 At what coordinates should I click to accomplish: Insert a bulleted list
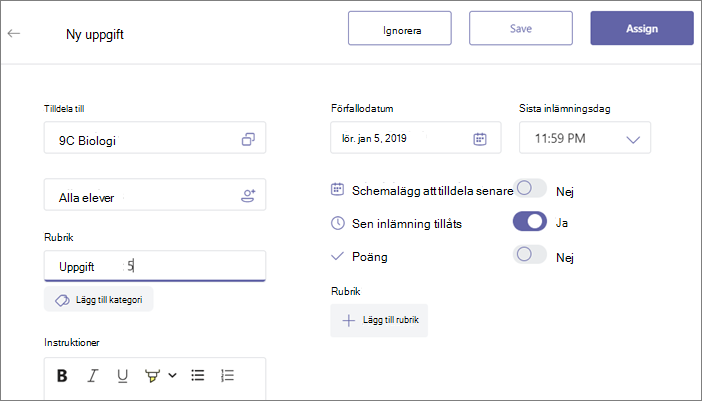click(x=197, y=375)
